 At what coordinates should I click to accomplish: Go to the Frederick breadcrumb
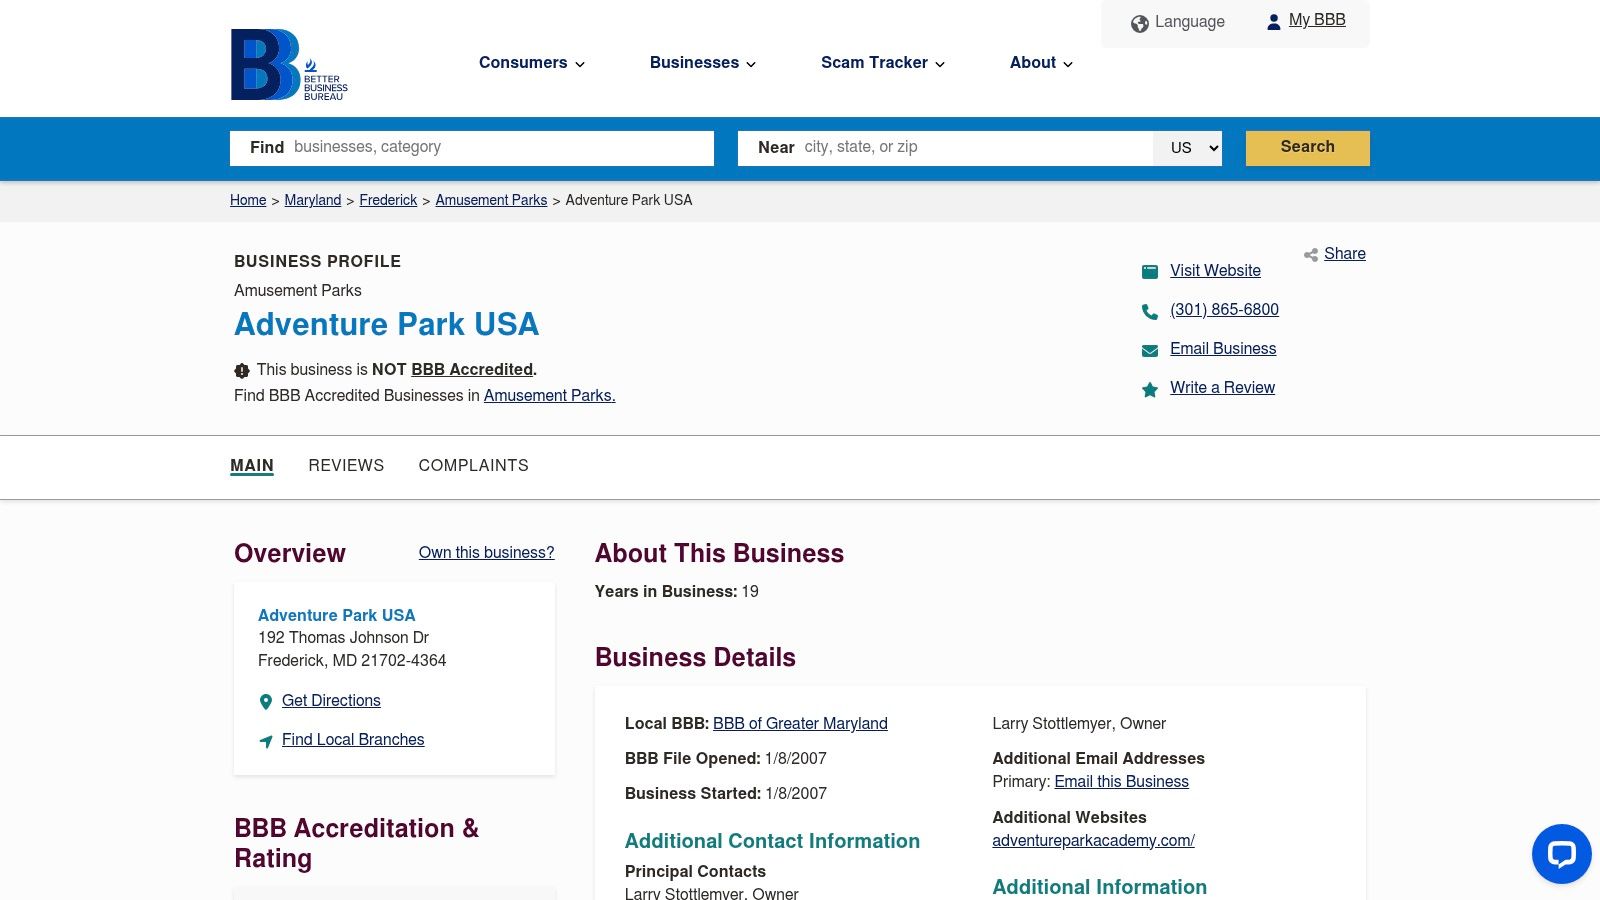point(388,200)
